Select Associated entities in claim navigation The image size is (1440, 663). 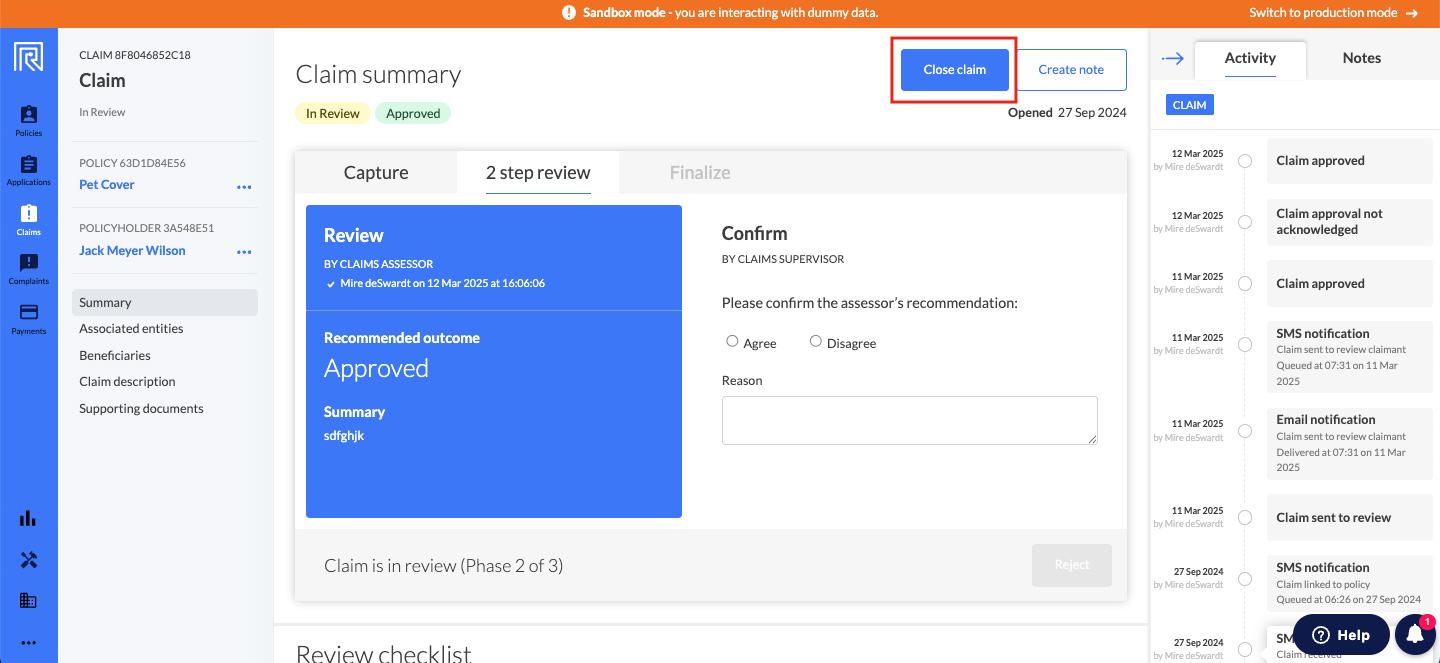point(131,329)
